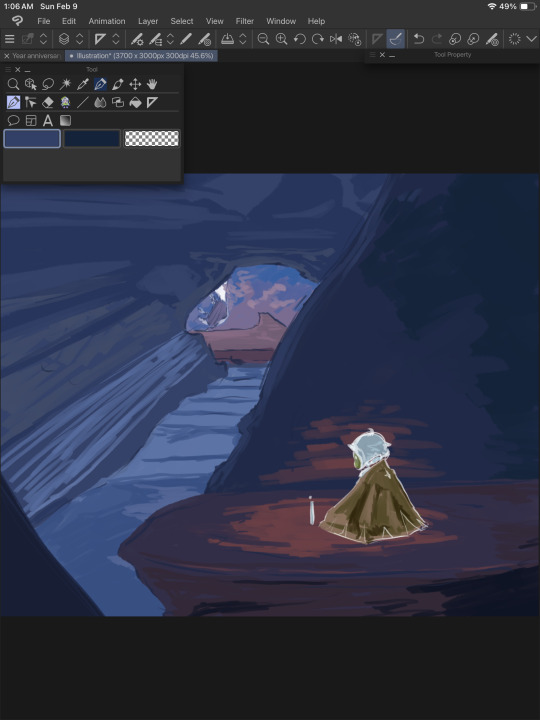
Task: Select the Hand pan tool
Action: pyautogui.click(x=152, y=84)
